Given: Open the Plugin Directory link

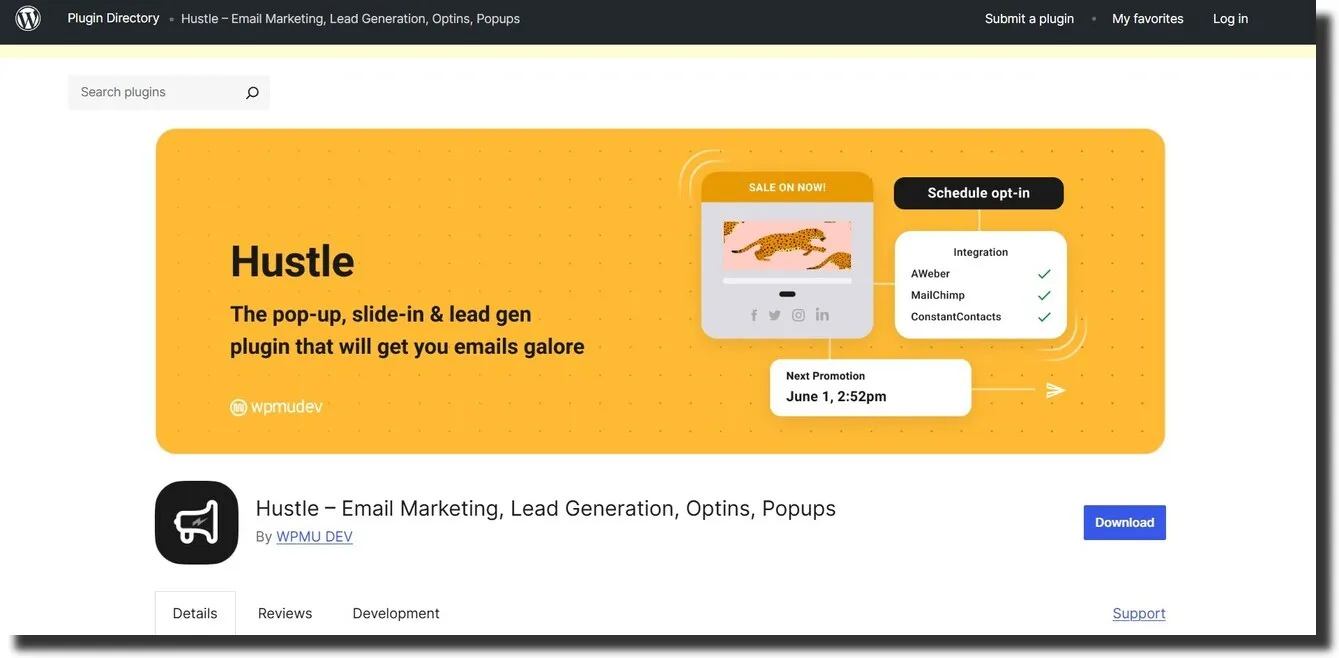Looking at the screenshot, I should point(113,18).
